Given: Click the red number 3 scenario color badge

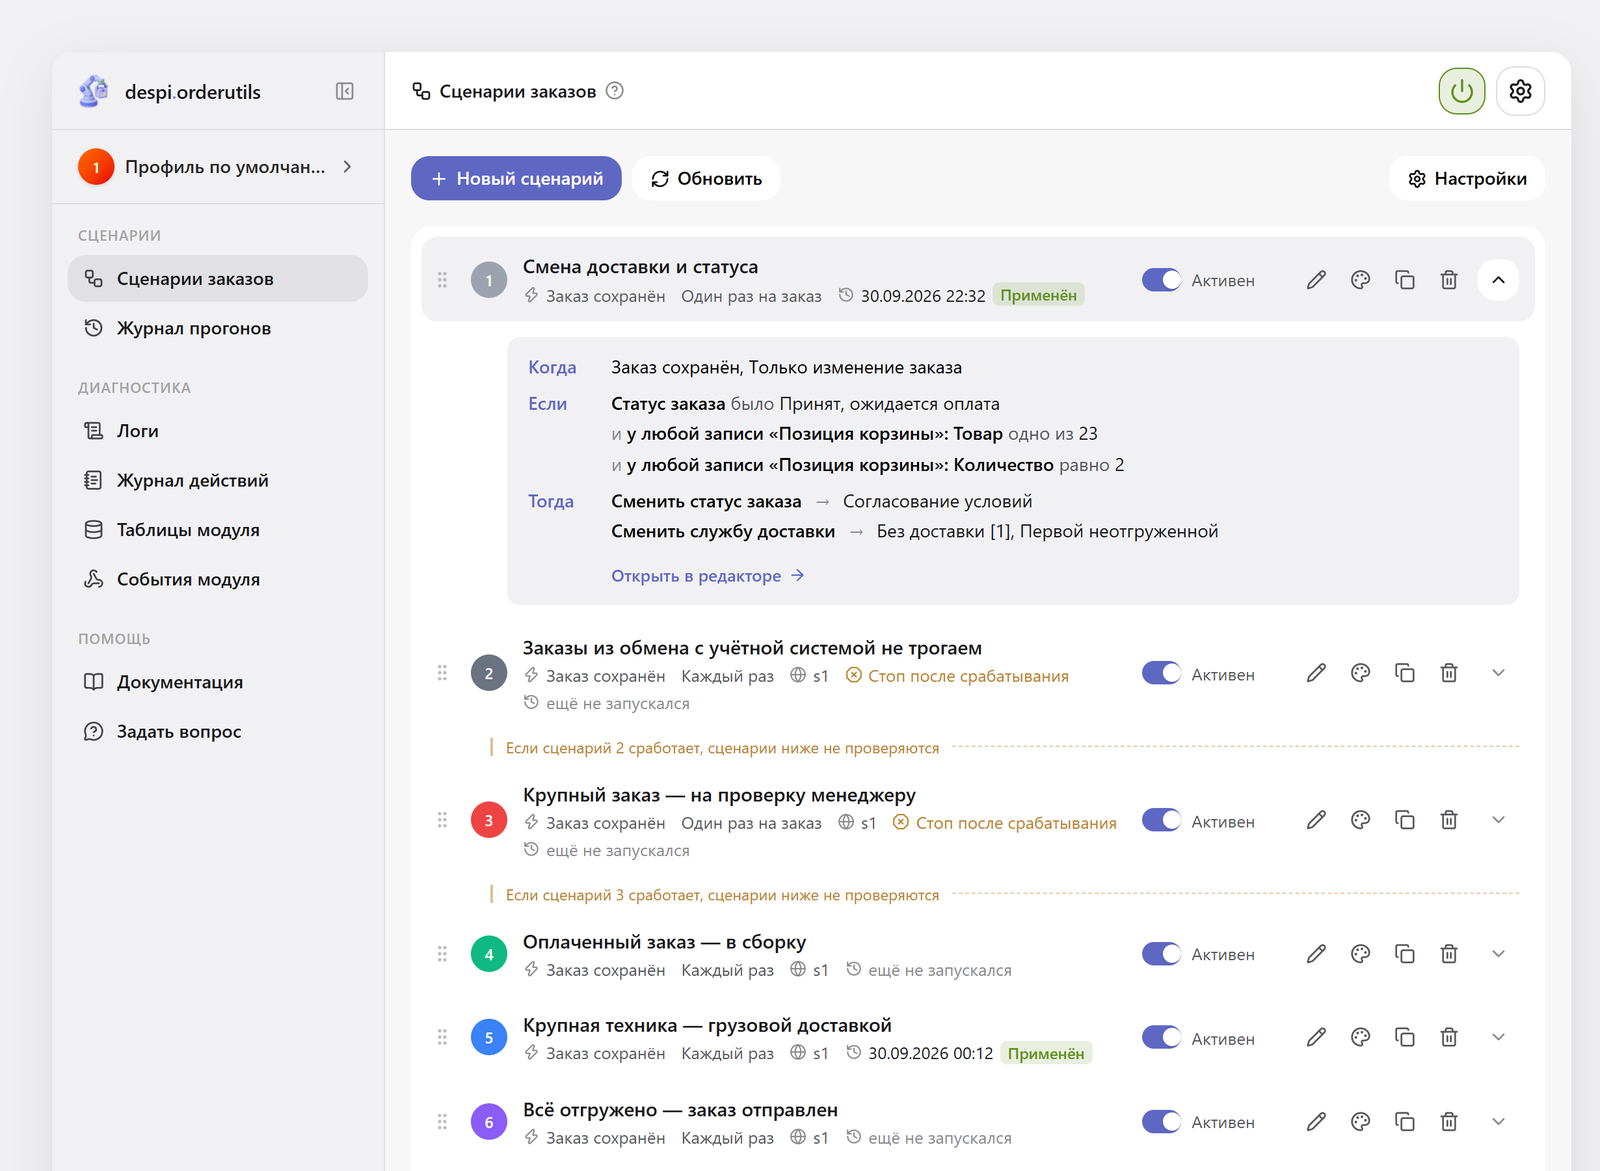Looking at the screenshot, I should [x=489, y=820].
